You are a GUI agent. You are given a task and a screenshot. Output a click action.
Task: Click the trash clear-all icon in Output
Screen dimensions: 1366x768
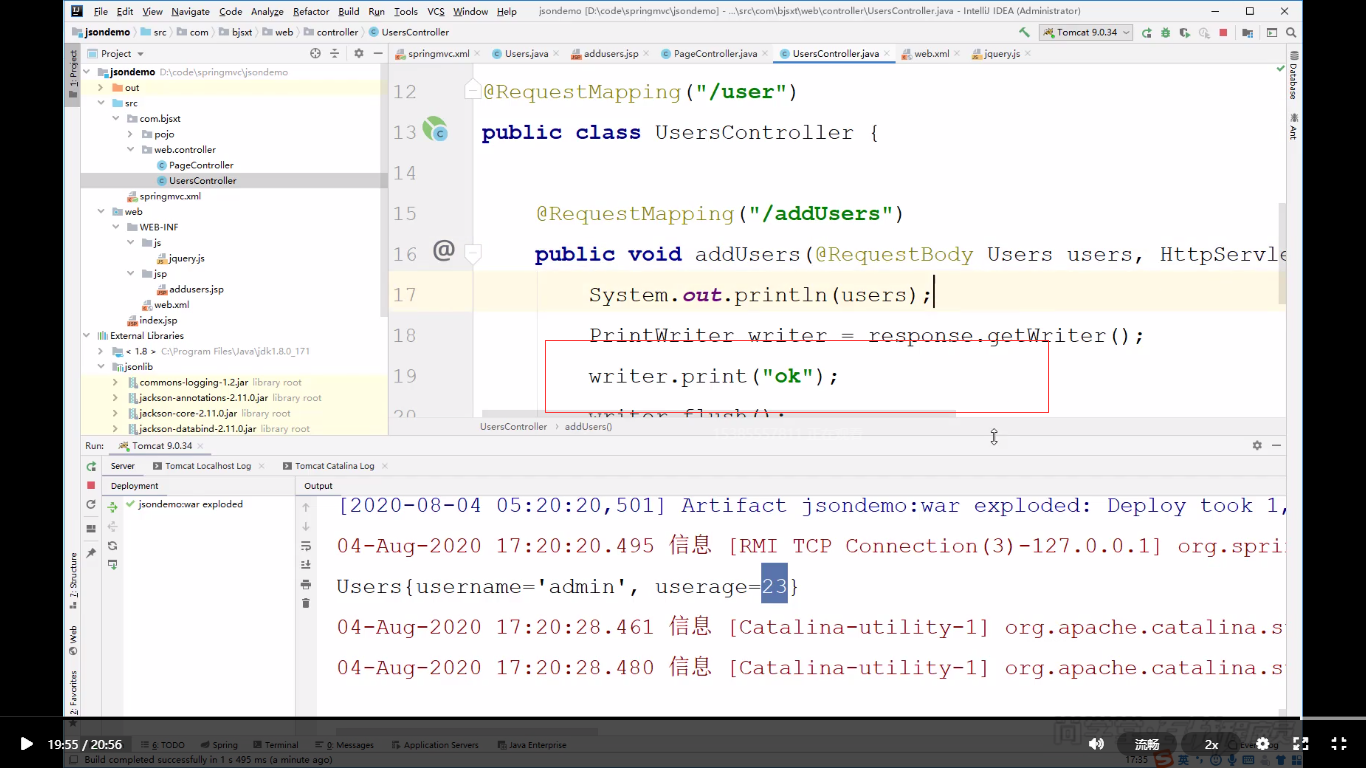306,603
